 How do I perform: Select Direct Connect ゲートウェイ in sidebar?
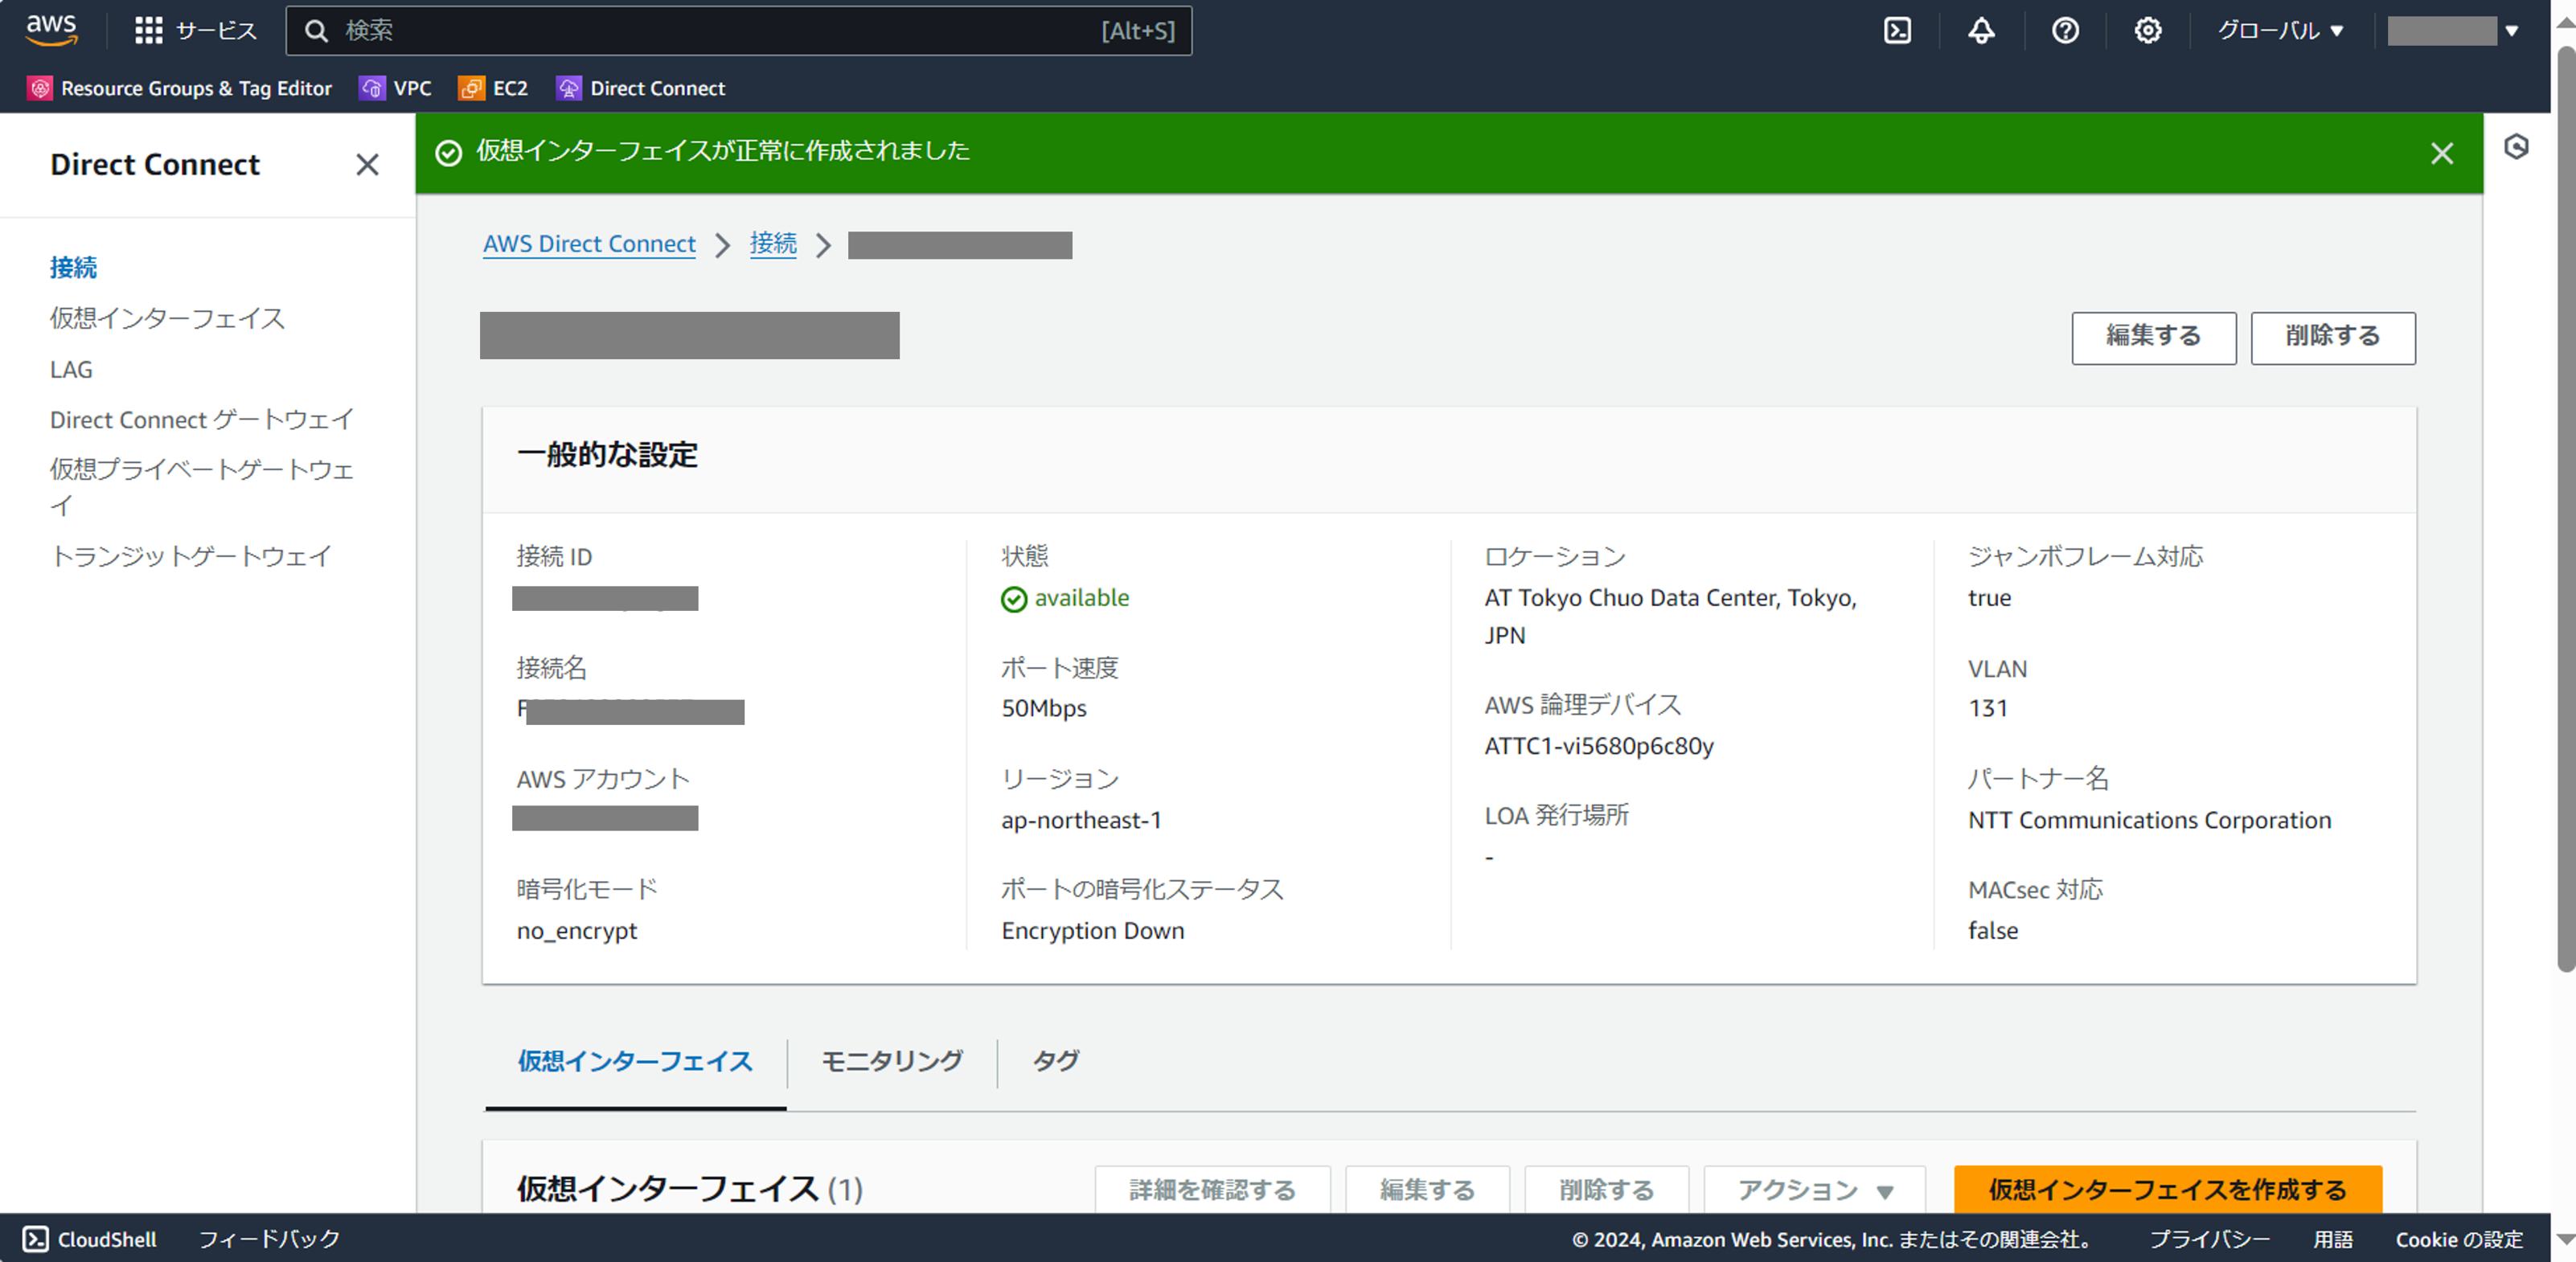(x=202, y=419)
